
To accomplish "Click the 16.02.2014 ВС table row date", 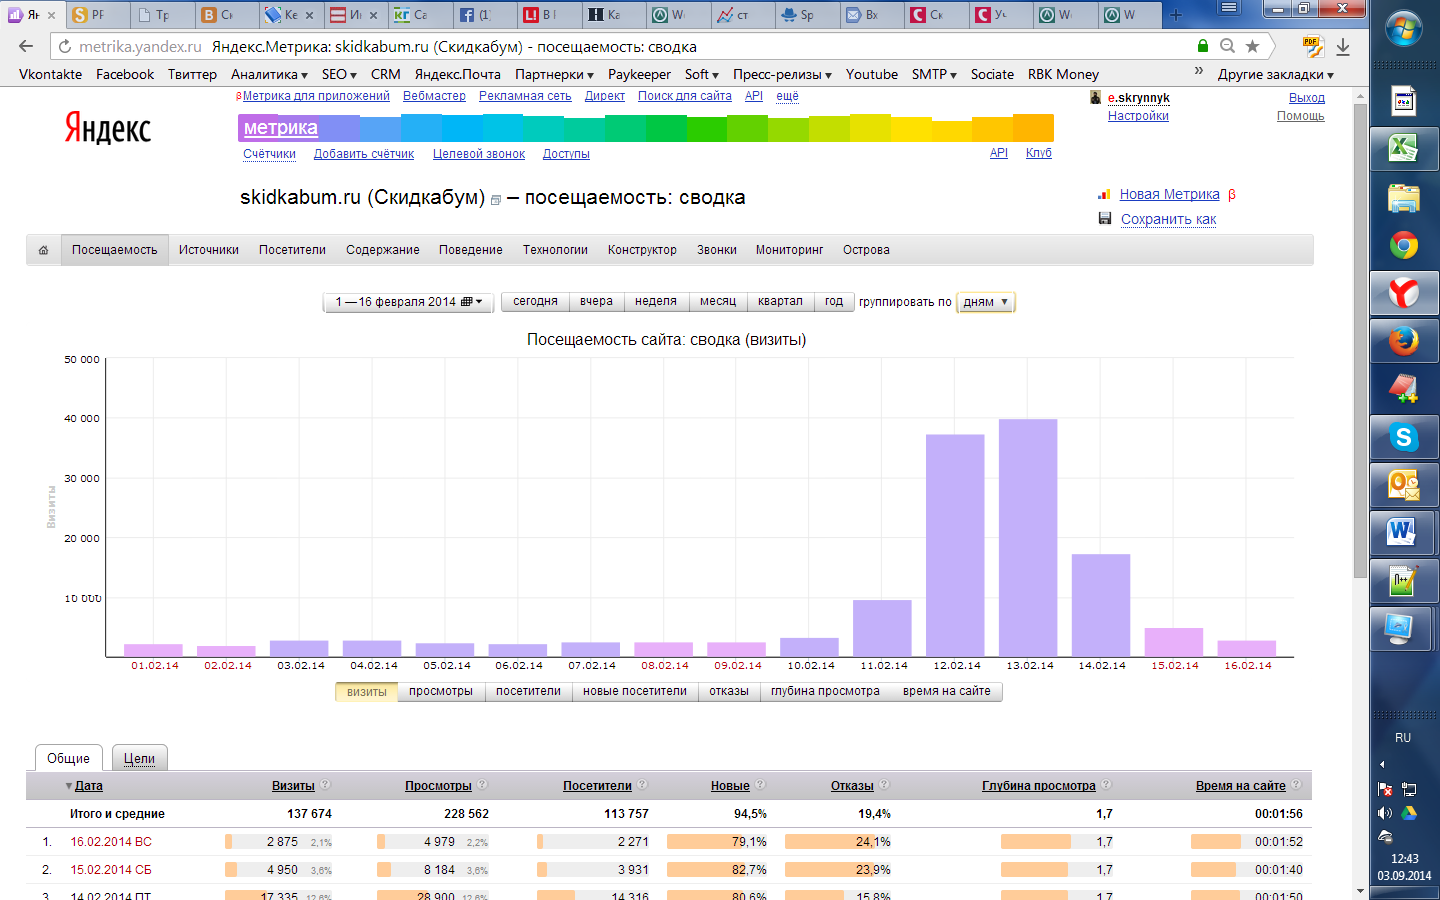I will pos(111,842).
